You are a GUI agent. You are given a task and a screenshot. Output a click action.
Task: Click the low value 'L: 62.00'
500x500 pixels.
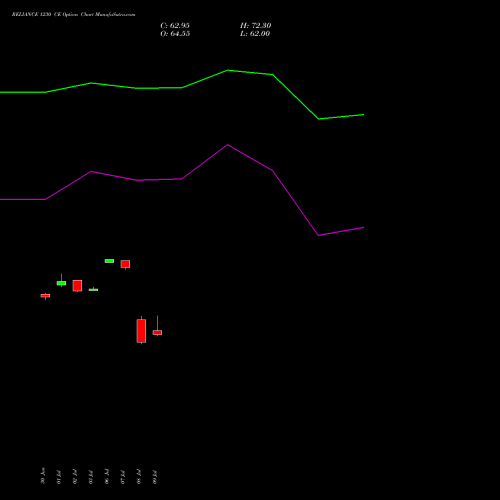coord(255,34)
